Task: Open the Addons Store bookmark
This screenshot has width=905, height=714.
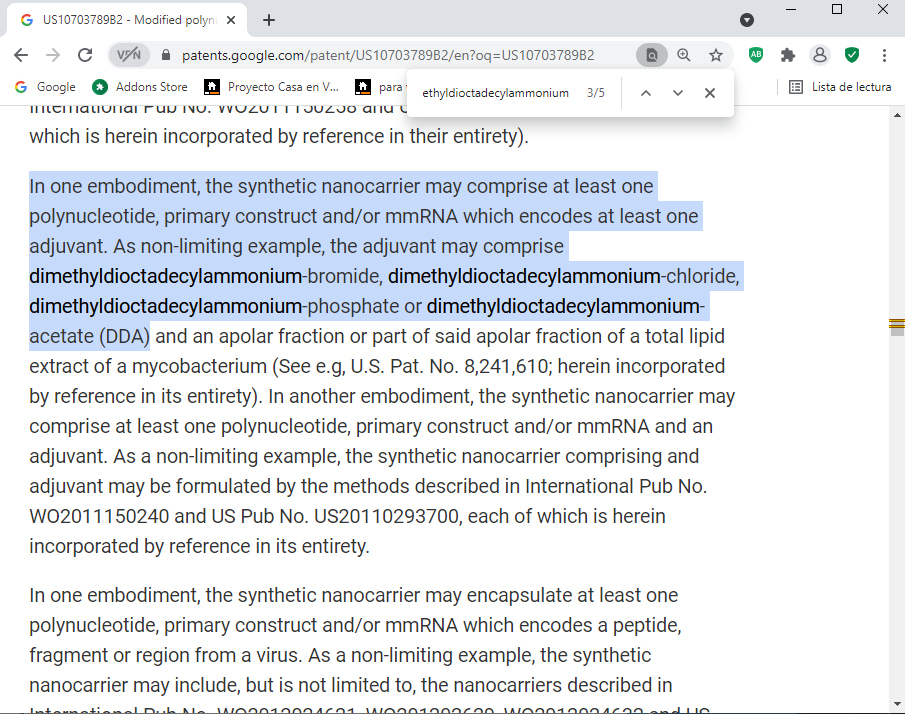Action: (140, 87)
